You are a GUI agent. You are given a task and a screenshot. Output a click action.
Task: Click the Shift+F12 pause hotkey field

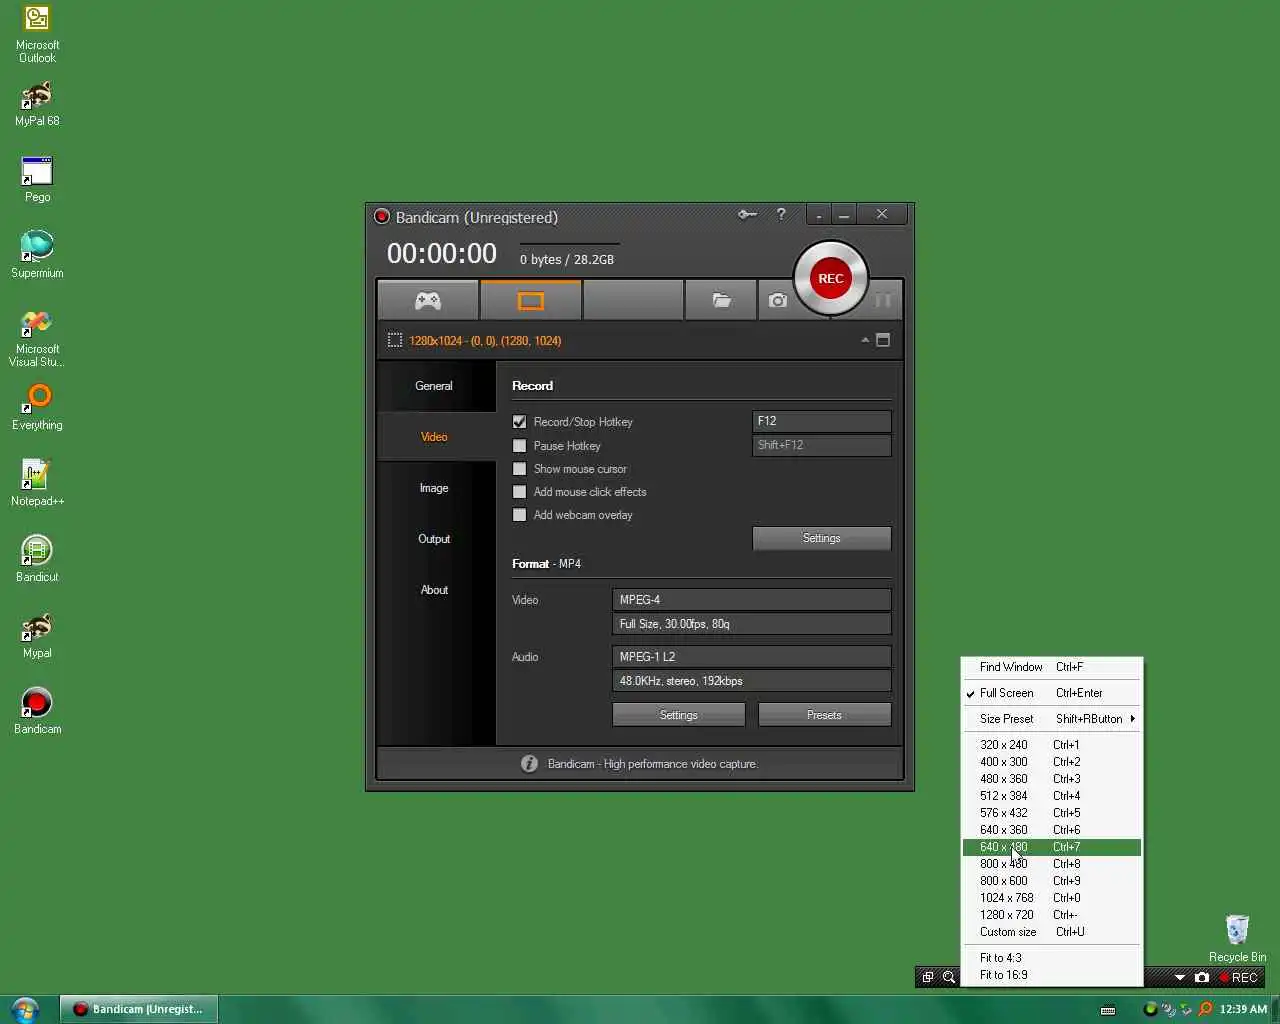pos(821,445)
